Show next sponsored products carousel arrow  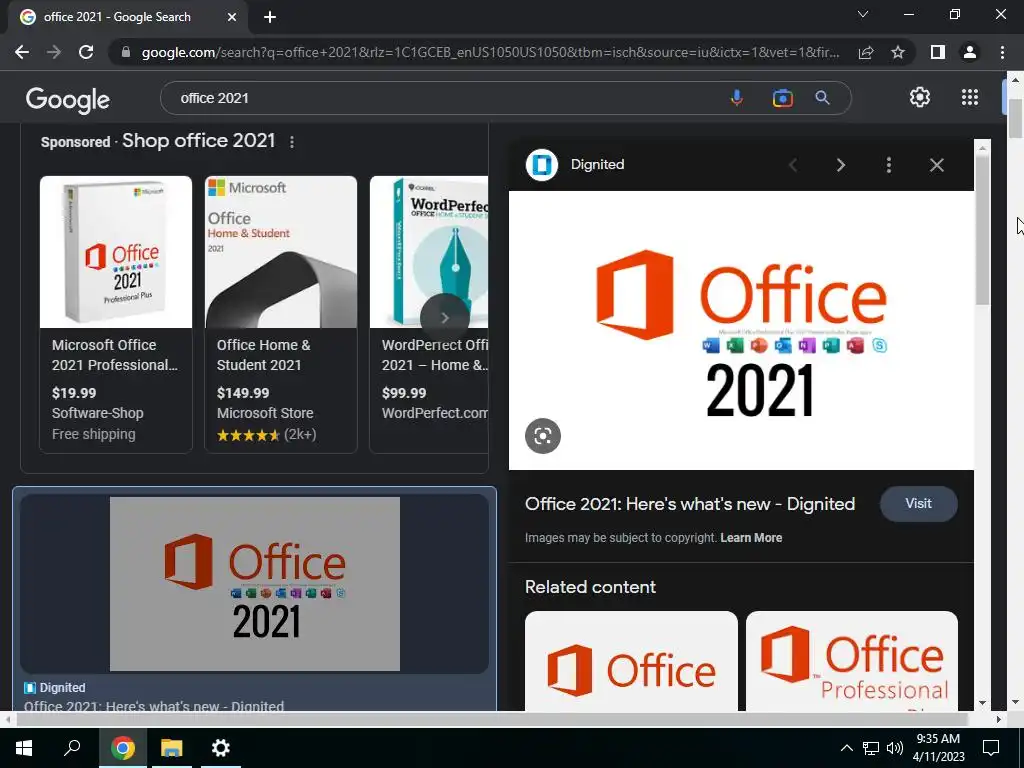click(445, 318)
